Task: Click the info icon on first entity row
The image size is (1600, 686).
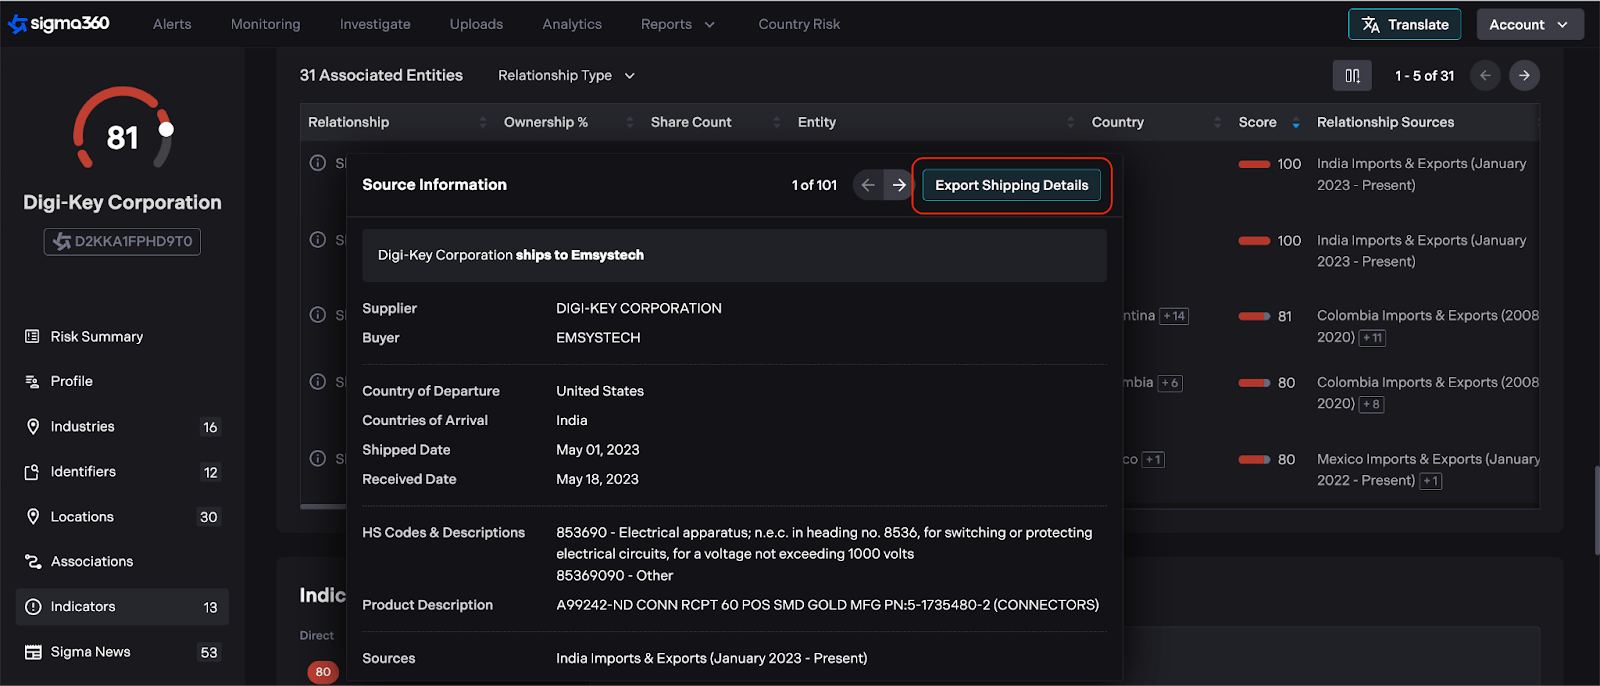Action: point(318,163)
